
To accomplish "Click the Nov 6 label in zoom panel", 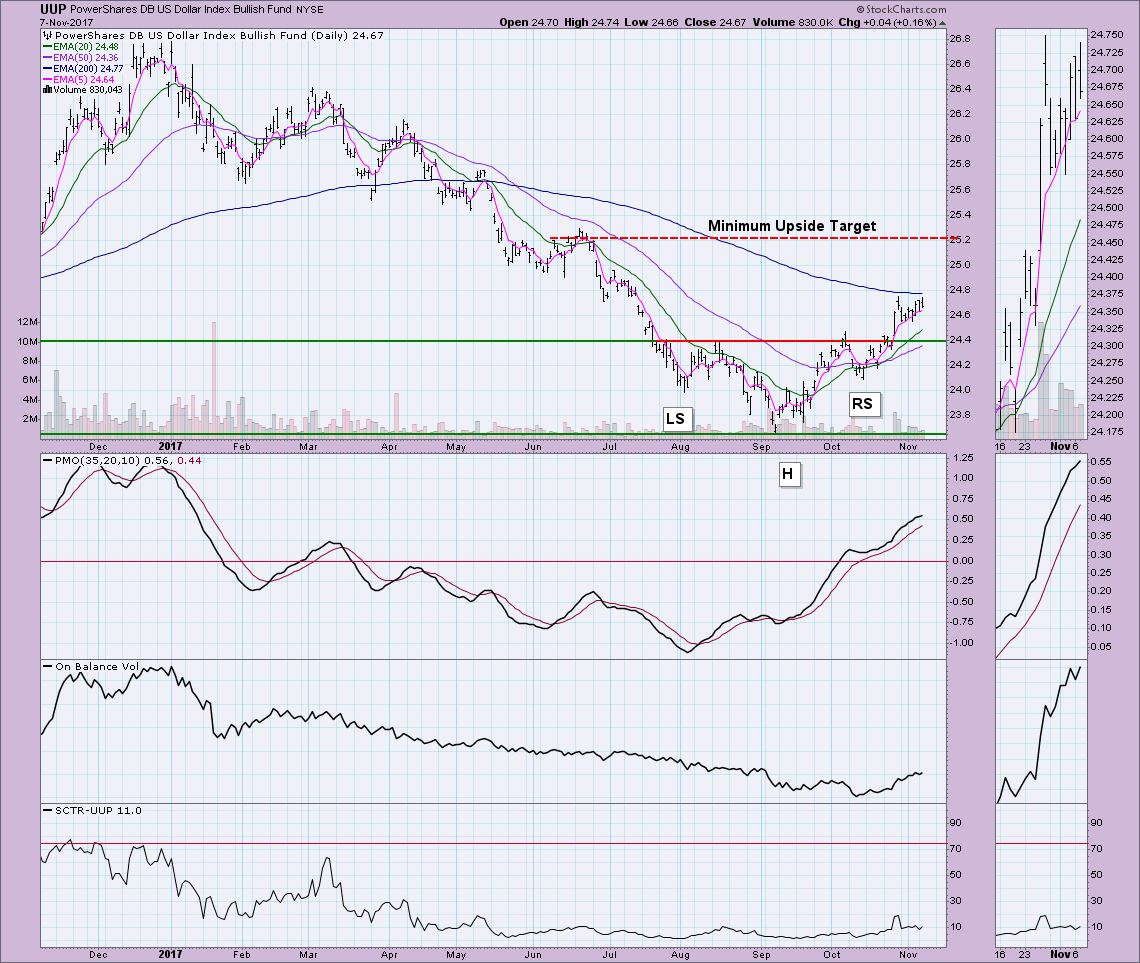I will coord(1064,445).
